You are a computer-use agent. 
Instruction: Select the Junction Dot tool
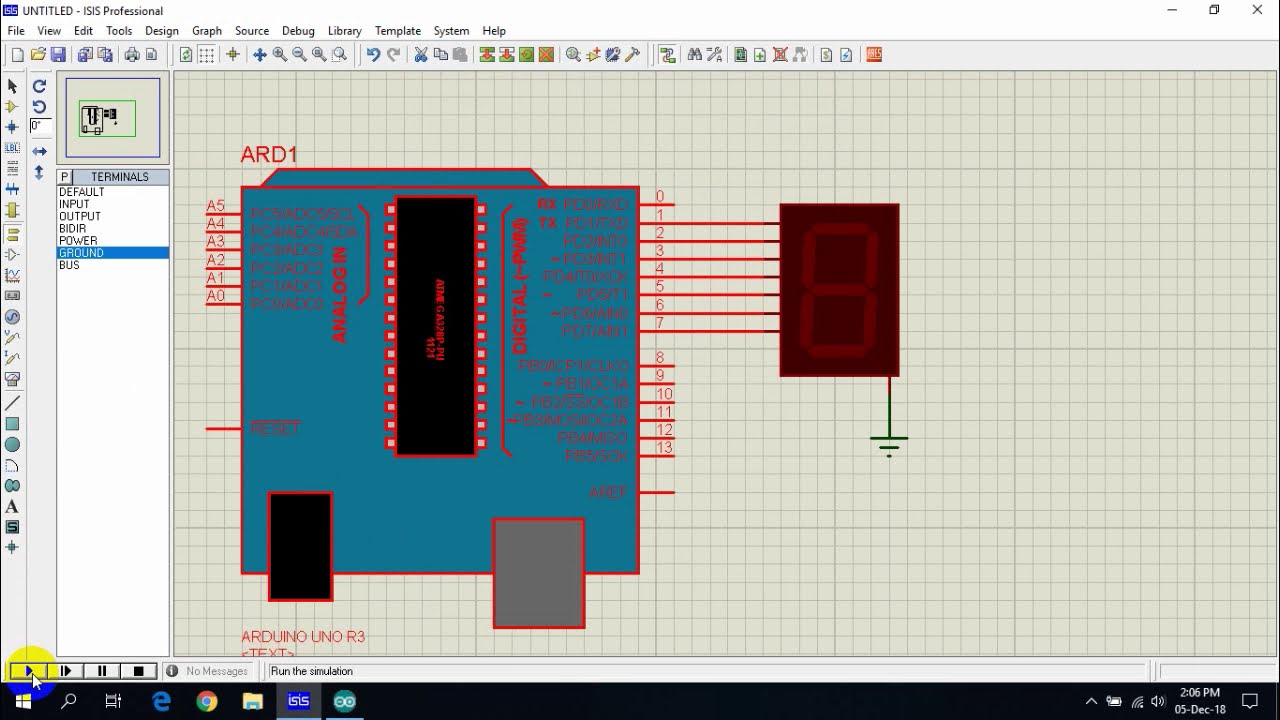(12, 127)
